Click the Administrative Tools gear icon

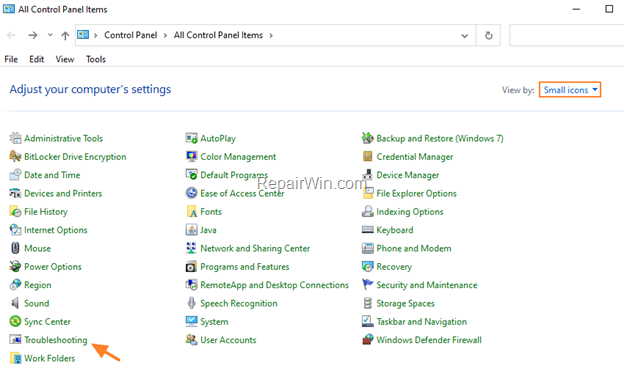pos(15,138)
